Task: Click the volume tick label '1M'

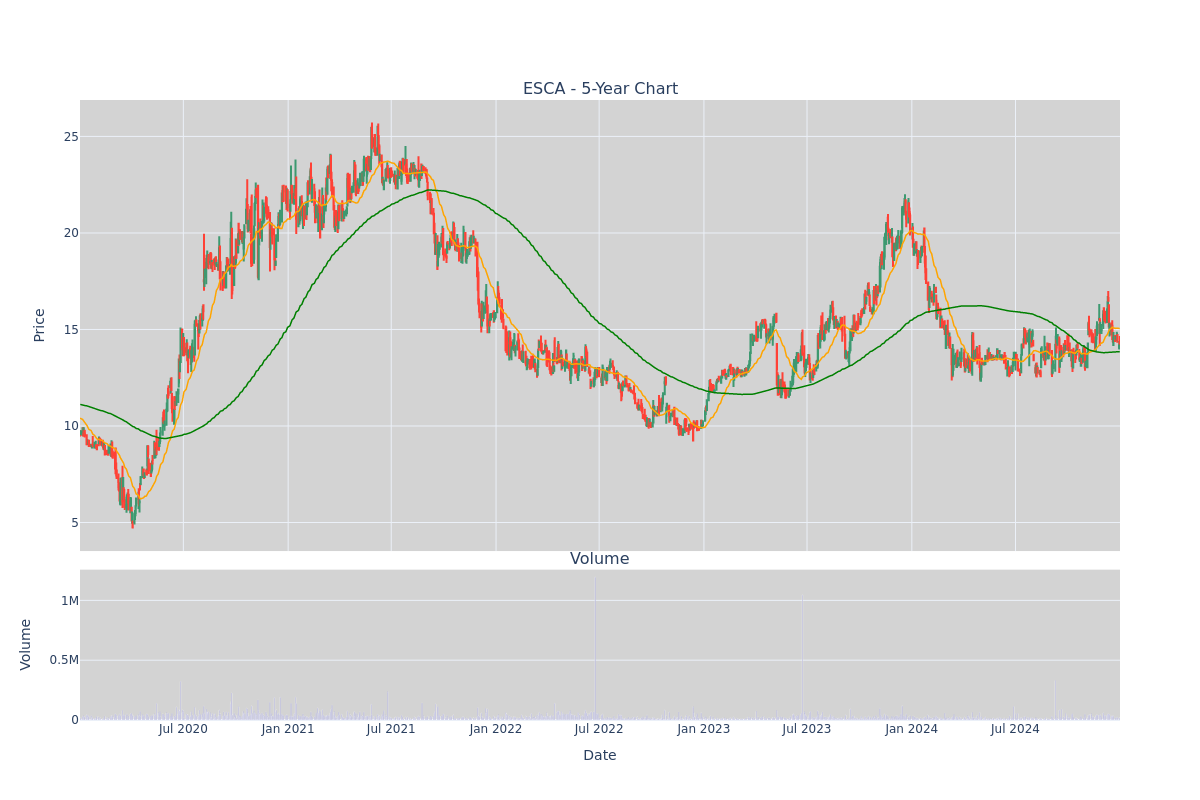Action: (x=70, y=601)
